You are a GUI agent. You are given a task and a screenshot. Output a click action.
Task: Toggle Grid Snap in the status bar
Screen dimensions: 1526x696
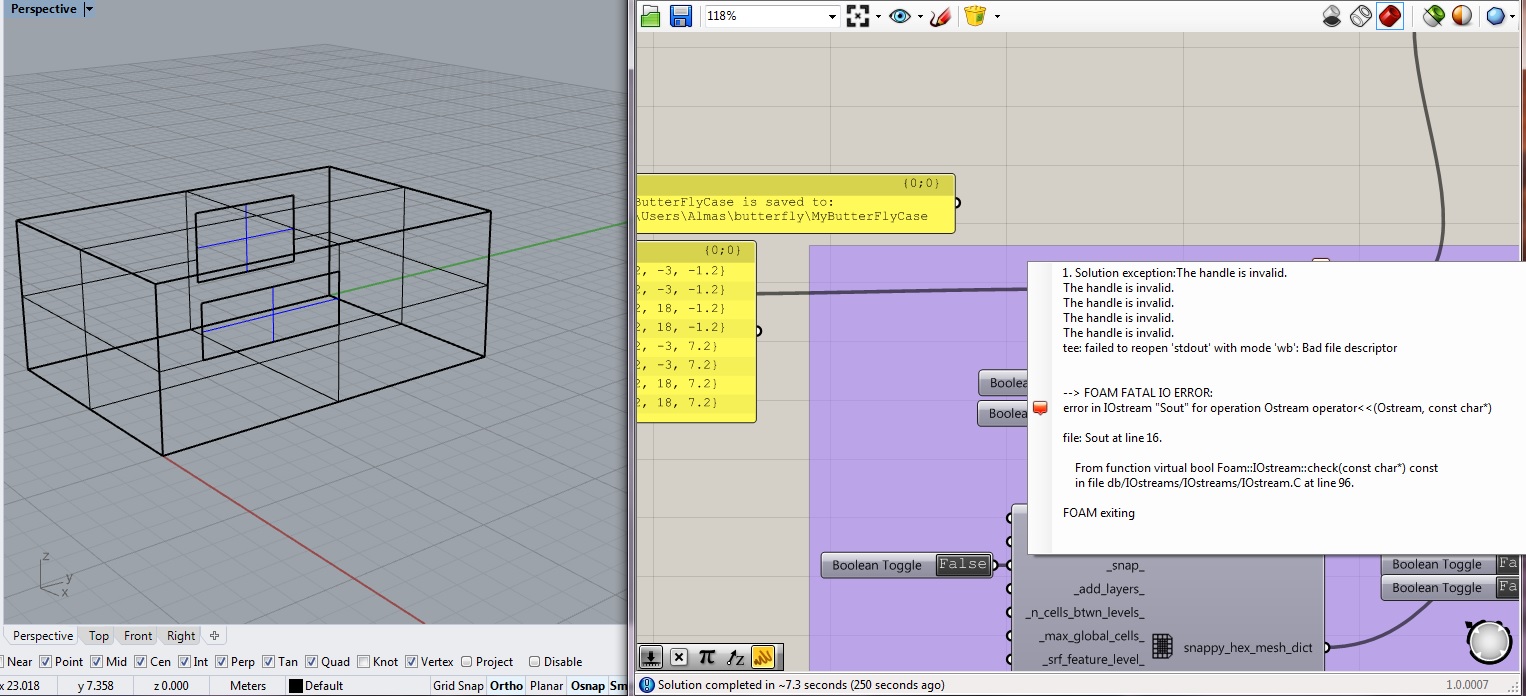pyautogui.click(x=458, y=686)
